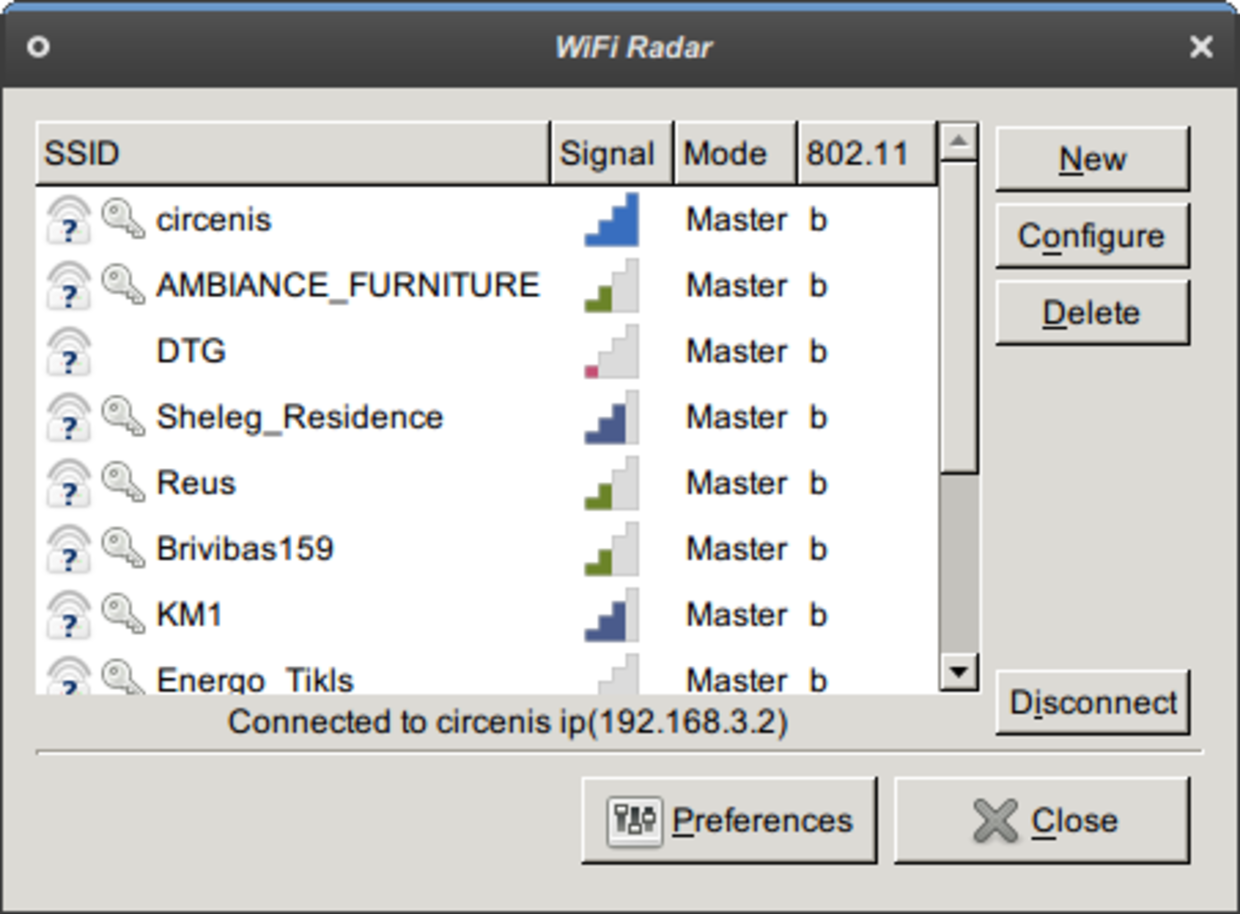Click the encryption key icon beside Reus
The width and height of the screenshot is (1240, 914).
click(x=123, y=484)
